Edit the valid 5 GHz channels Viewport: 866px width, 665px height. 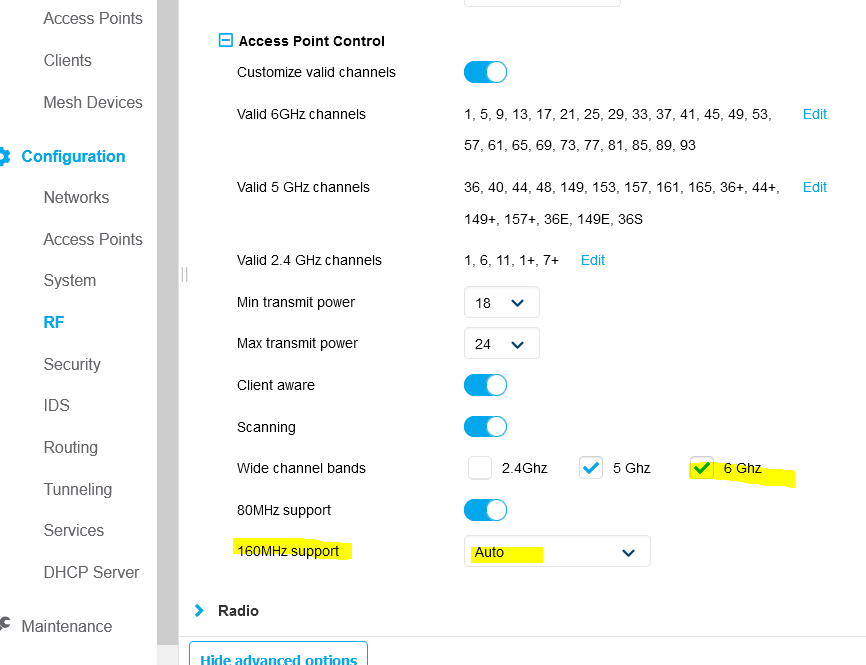815,187
